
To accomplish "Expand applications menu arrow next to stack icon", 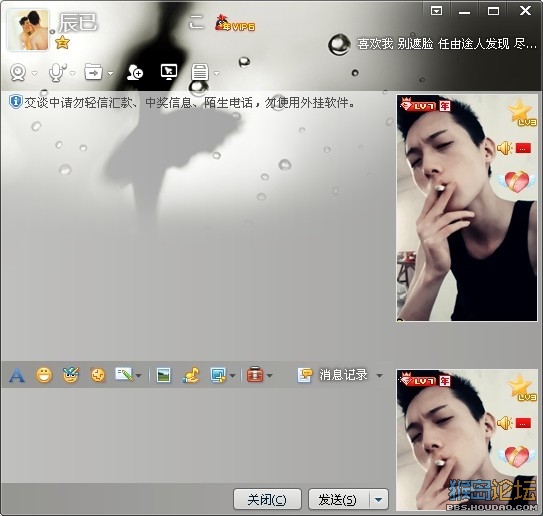I will pyautogui.click(x=216, y=73).
